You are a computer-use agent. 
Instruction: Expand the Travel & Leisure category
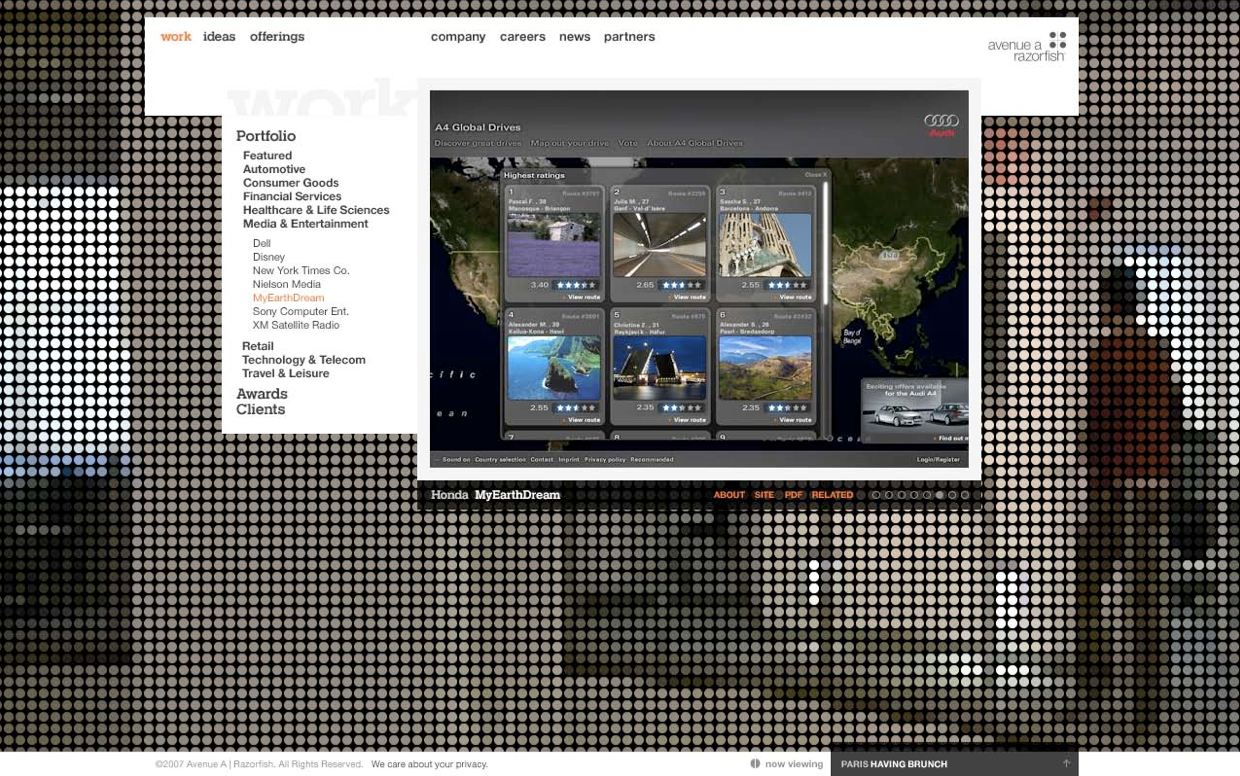(286, 374)
